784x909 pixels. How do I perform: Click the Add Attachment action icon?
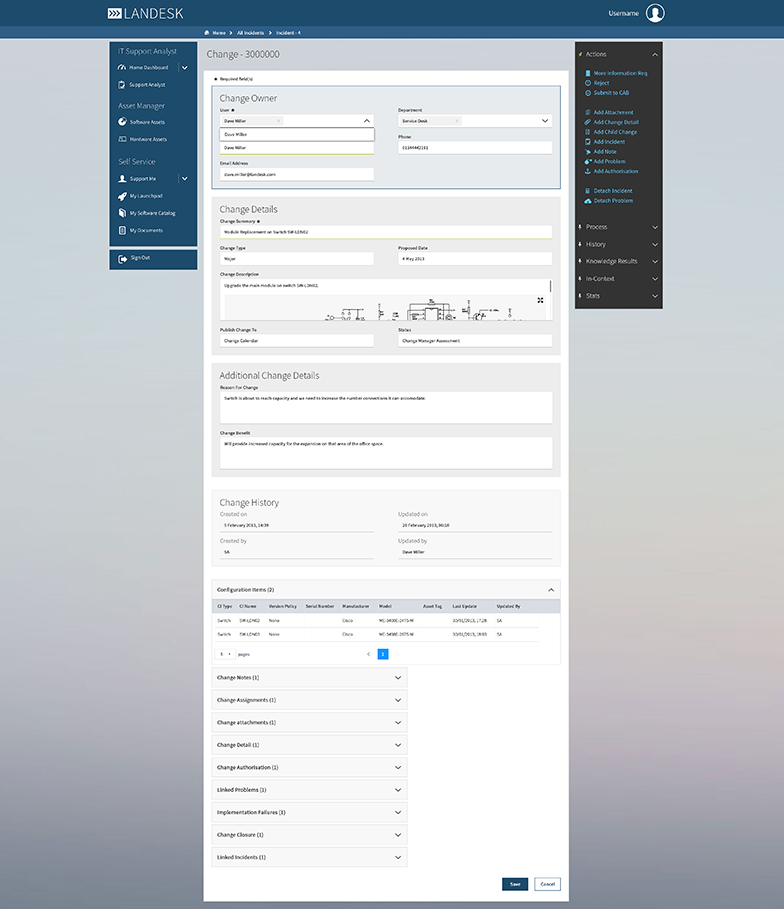pyautogui.click(x=587, y=113)
